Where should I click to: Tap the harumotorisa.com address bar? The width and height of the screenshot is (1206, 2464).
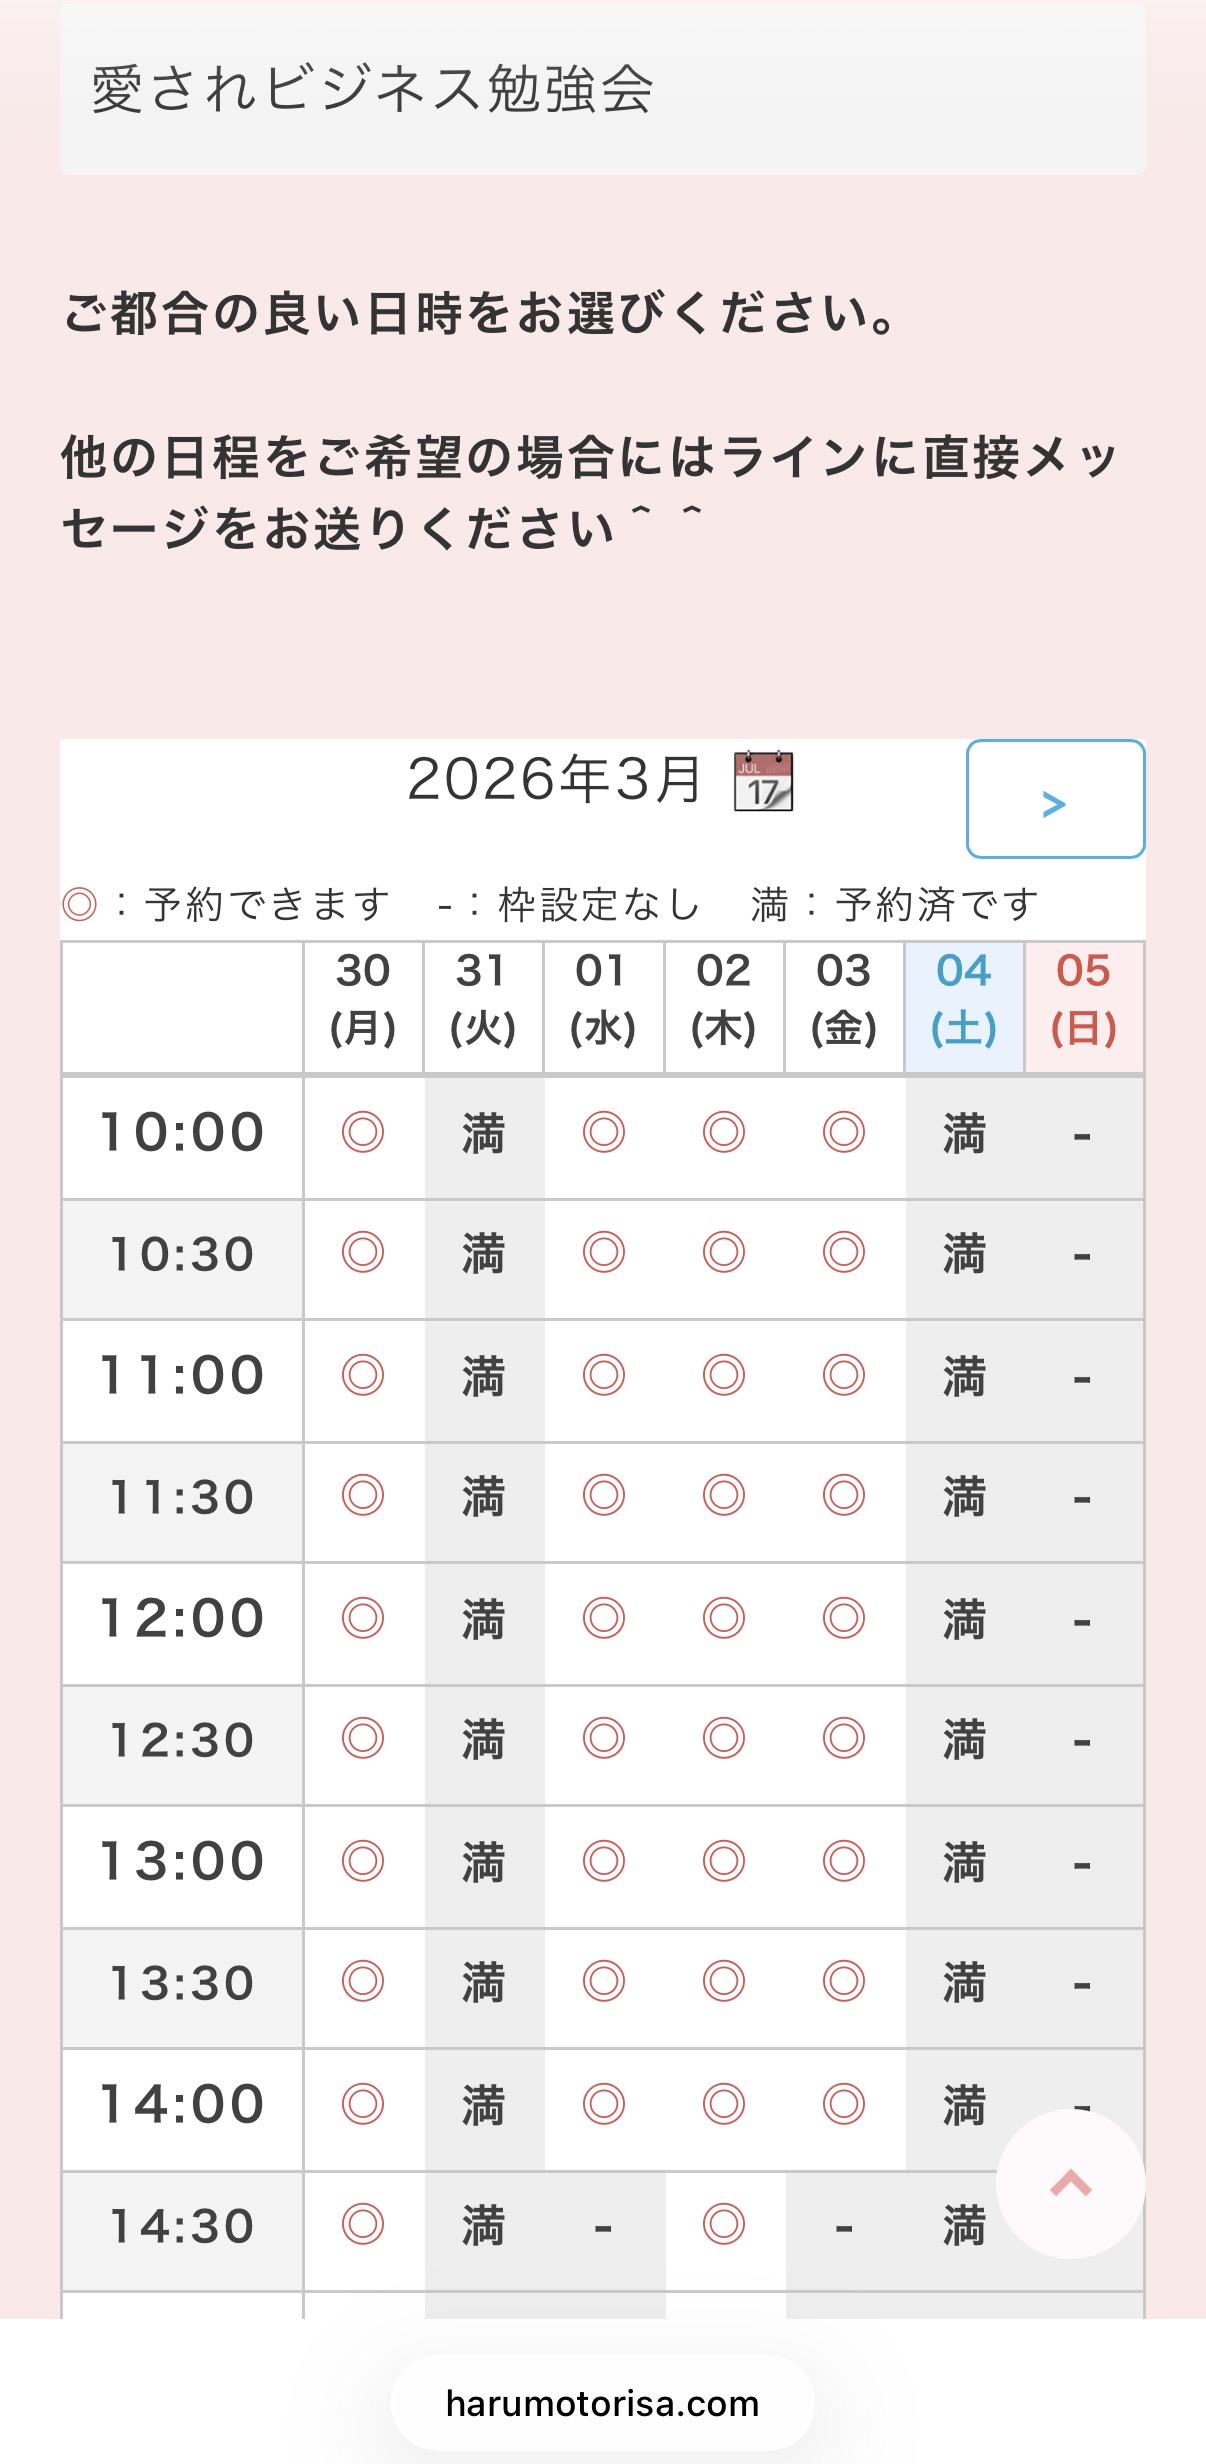(x=602, y=2404)
